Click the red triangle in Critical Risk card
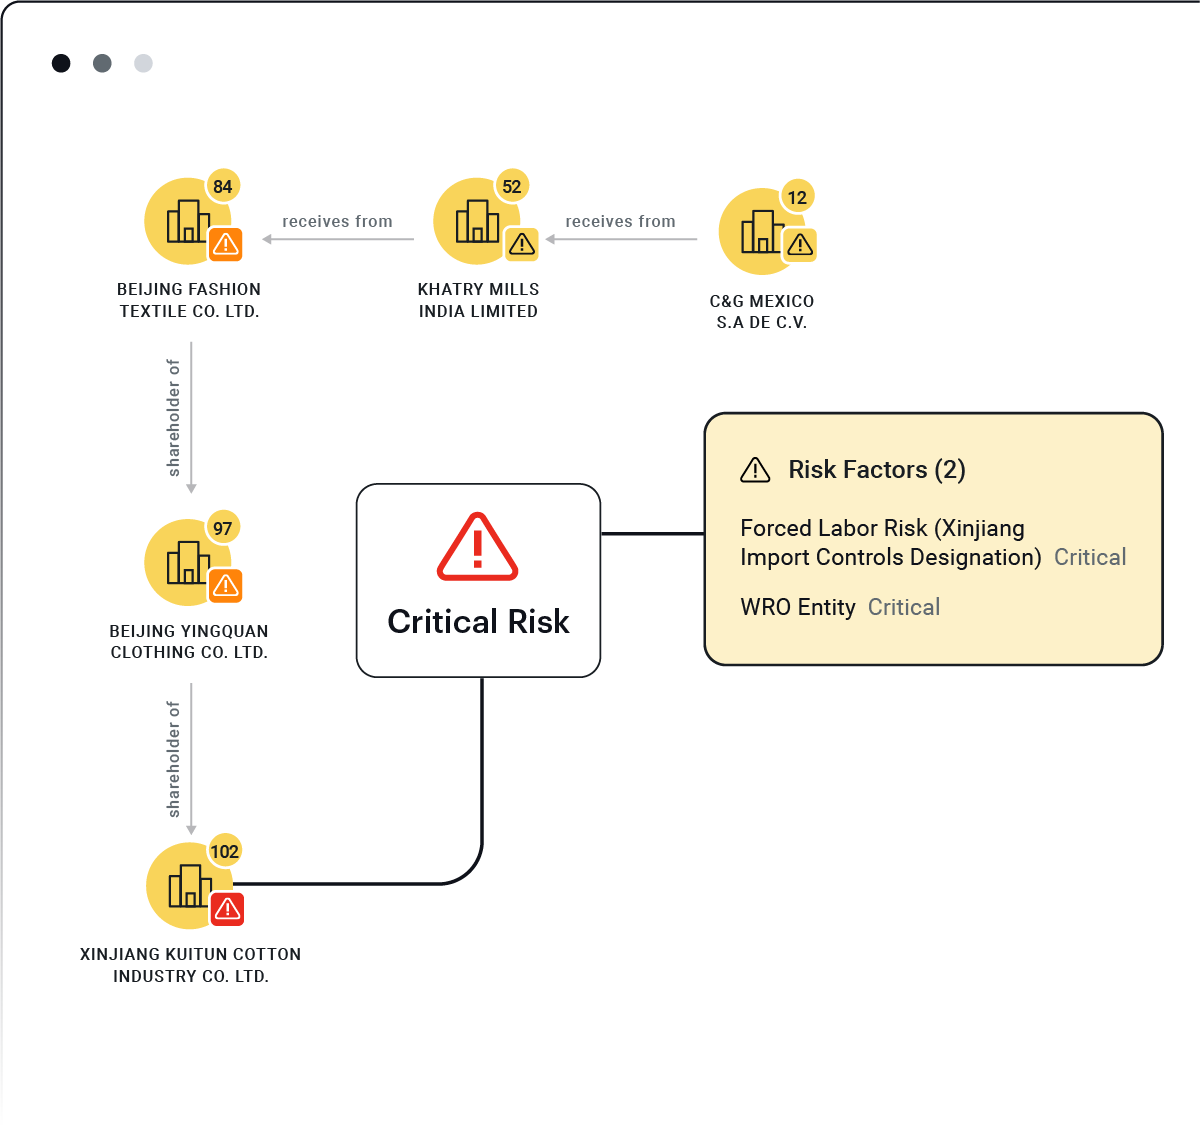 (478, 547)
